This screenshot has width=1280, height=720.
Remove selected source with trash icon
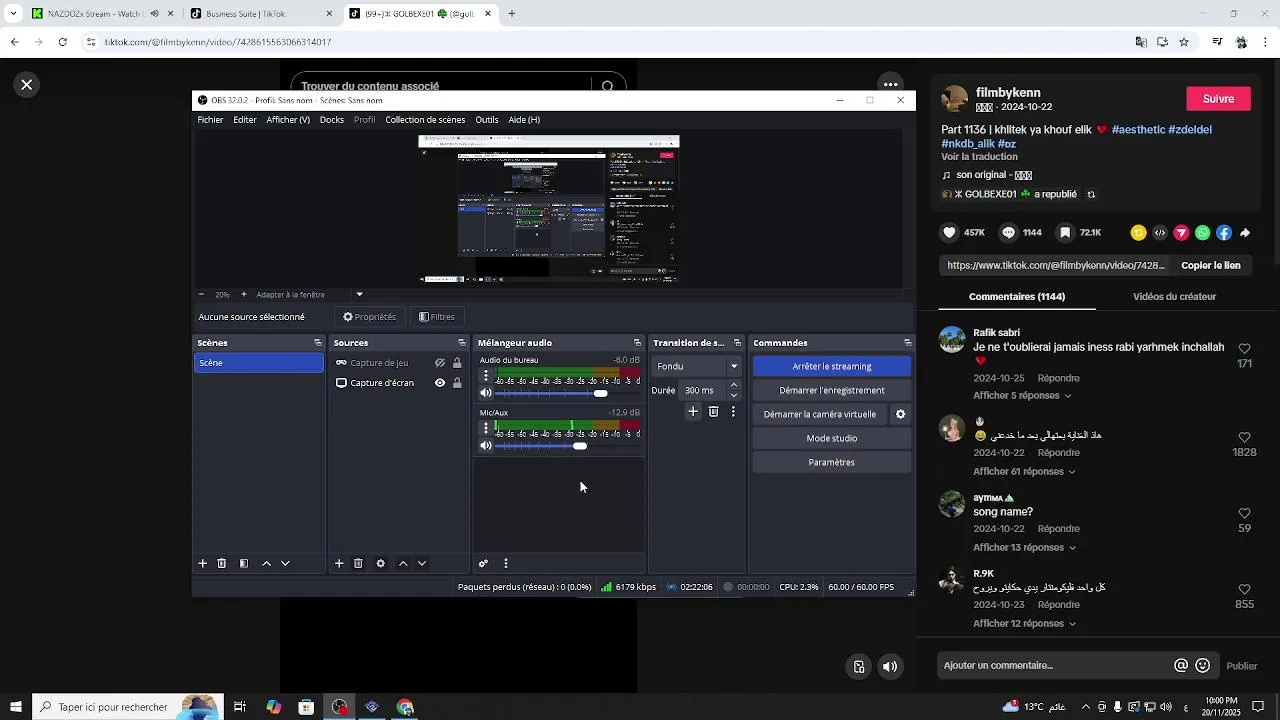pos(358,563)
